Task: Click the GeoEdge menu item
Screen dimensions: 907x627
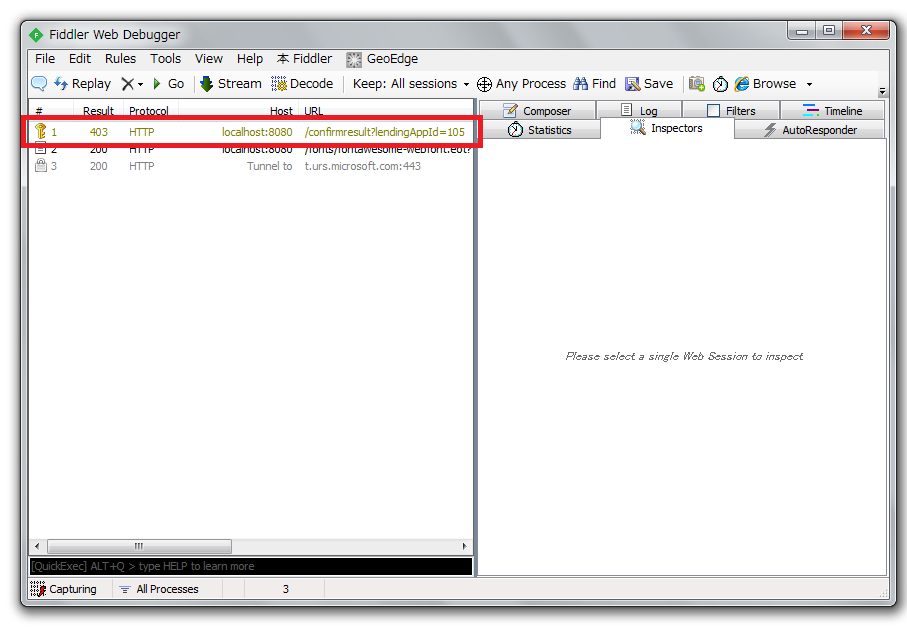Action: coord(382,59)
